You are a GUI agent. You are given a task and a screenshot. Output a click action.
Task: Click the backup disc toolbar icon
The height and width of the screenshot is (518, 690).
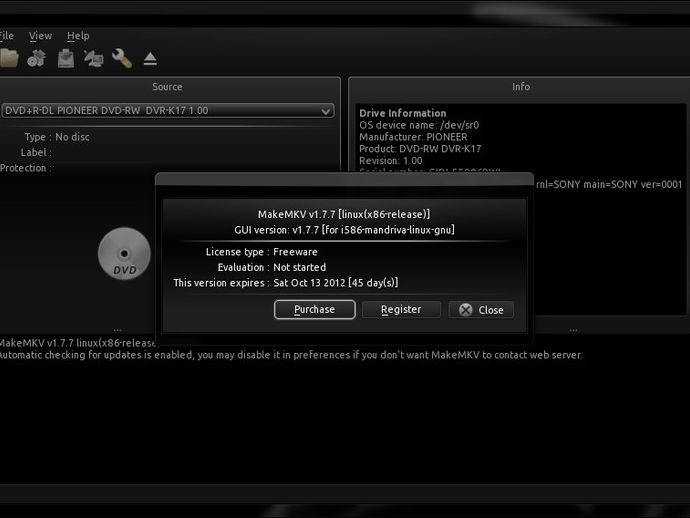point(66,59)
